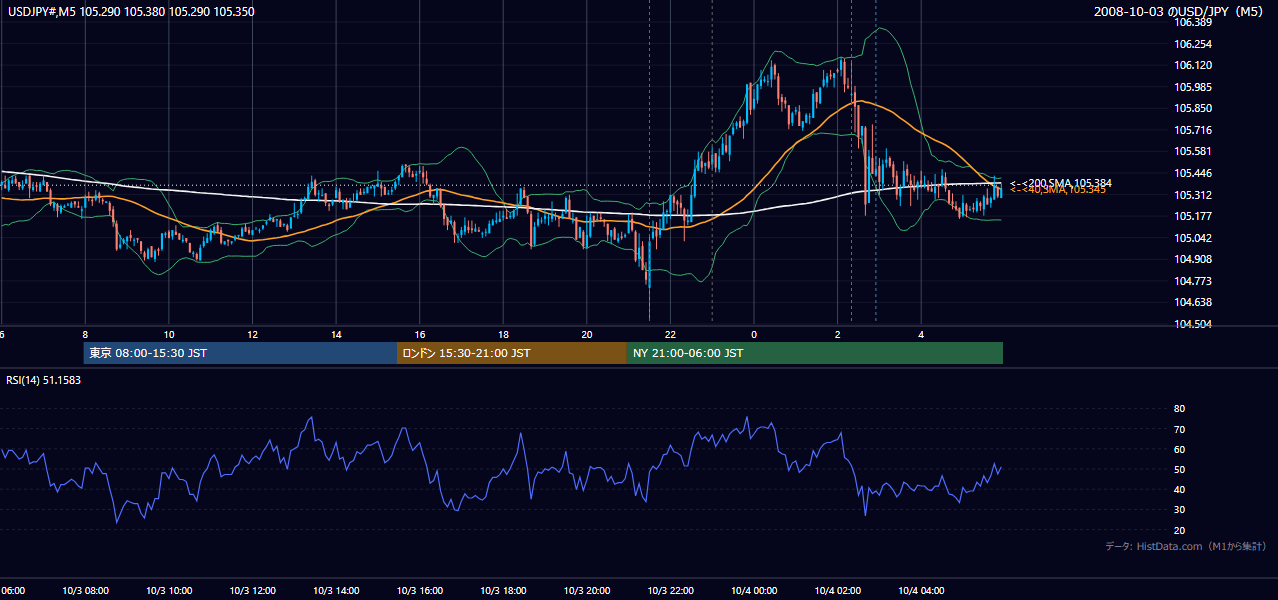Image resolution: width=1278 pixels, height=600 pixels.
Task: Click the 10/4 02:00 time label
Action: click(x=838, y=590)
